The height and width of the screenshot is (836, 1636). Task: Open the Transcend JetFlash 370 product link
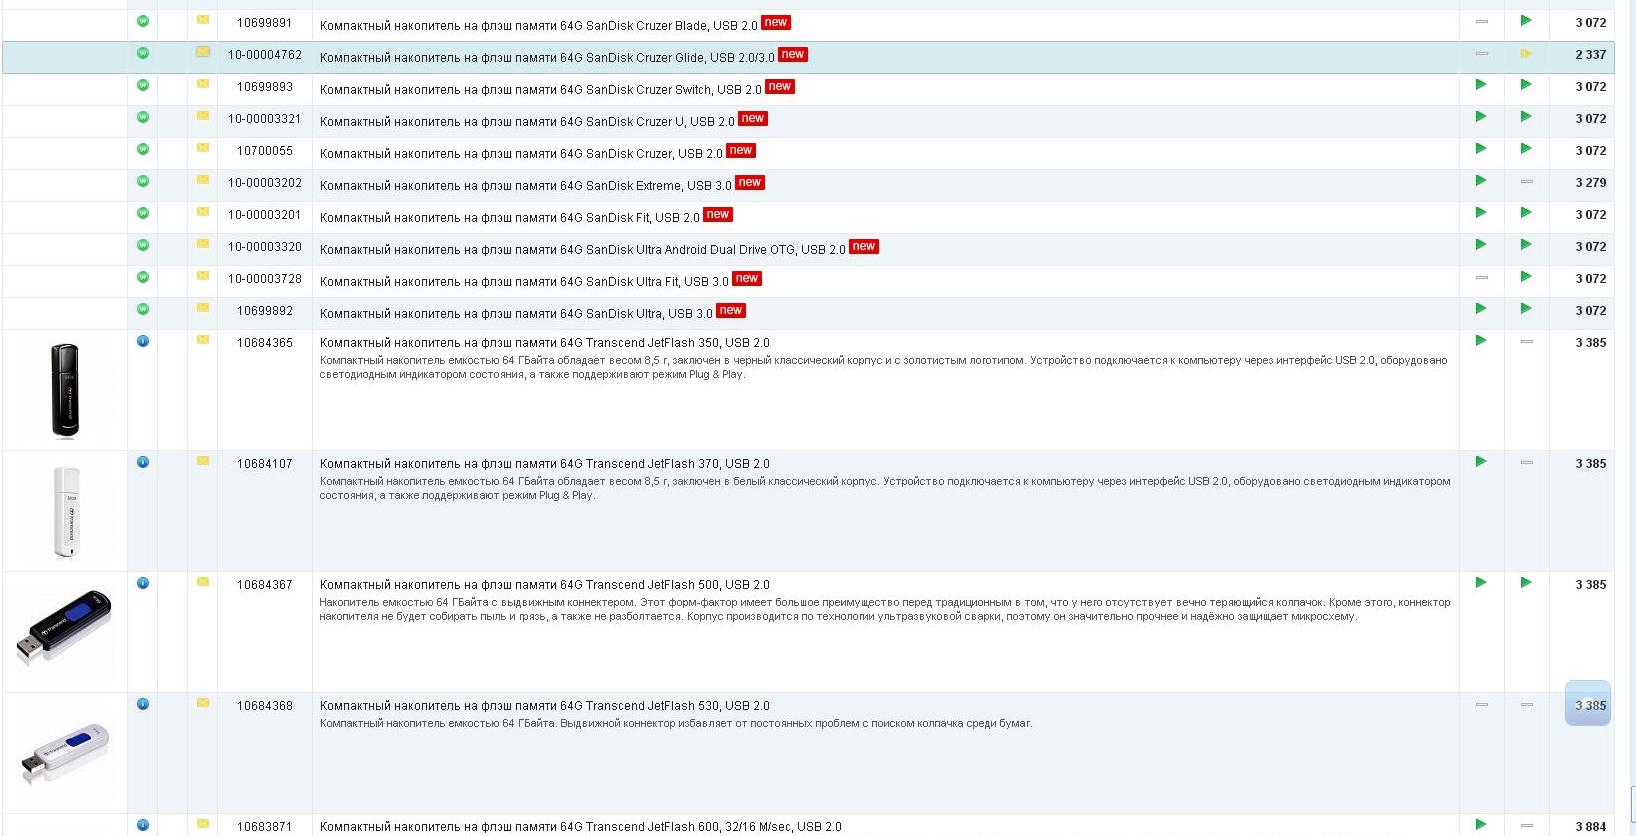545,463
